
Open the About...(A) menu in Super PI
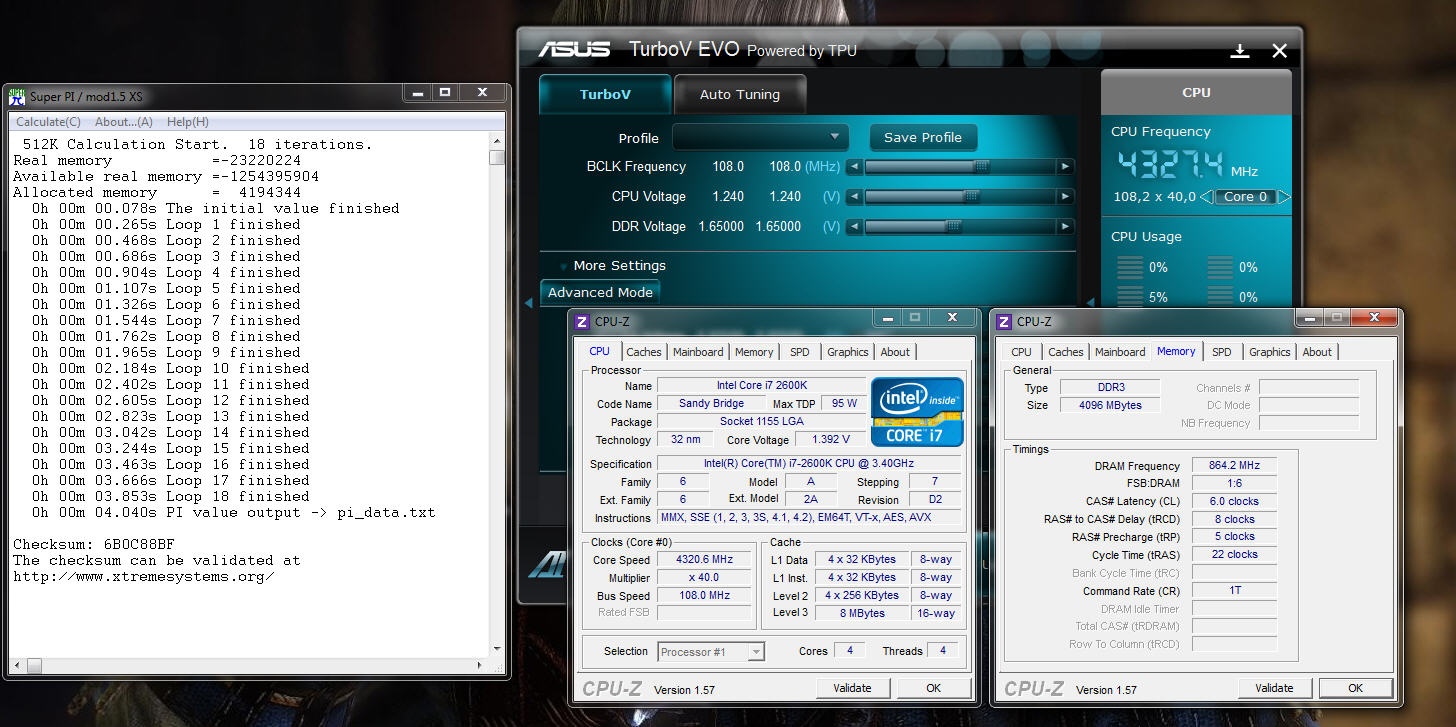[x=124, y=122]
